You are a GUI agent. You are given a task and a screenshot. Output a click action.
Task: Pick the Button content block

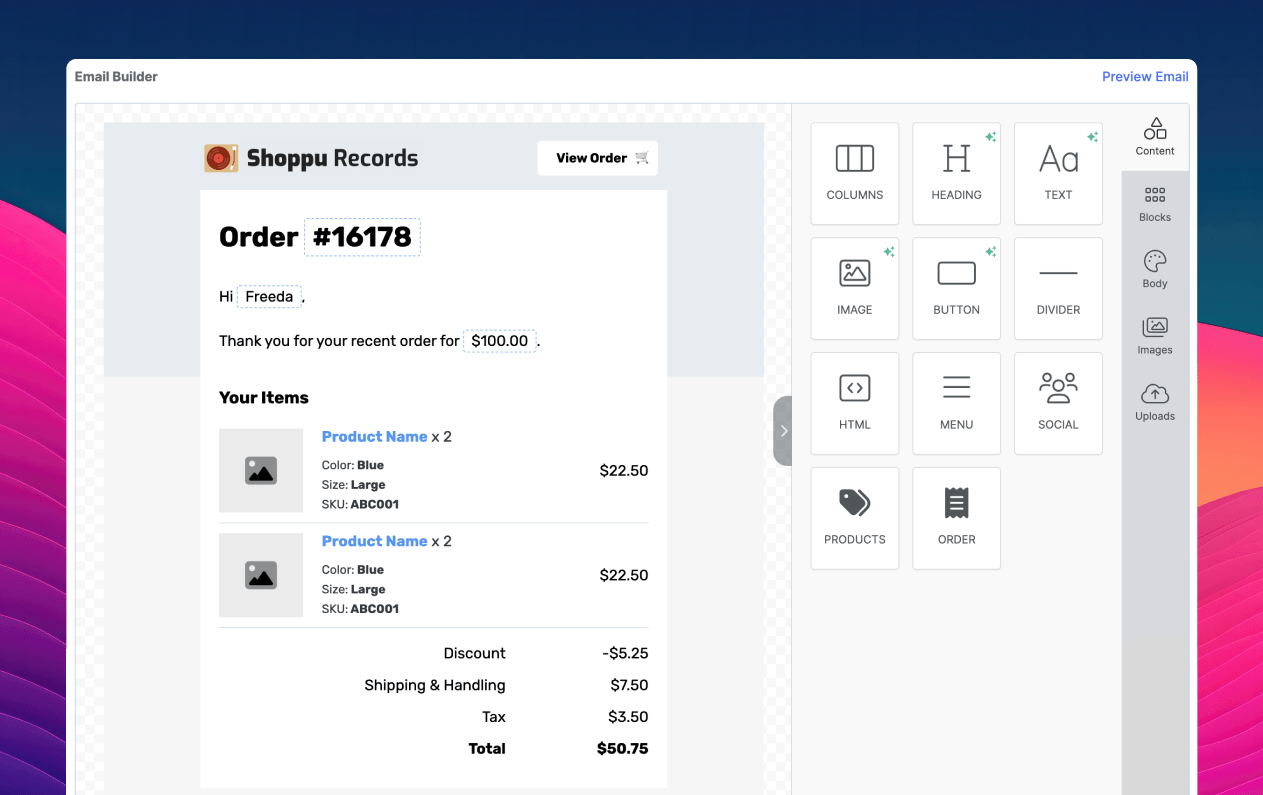[956, 288]
